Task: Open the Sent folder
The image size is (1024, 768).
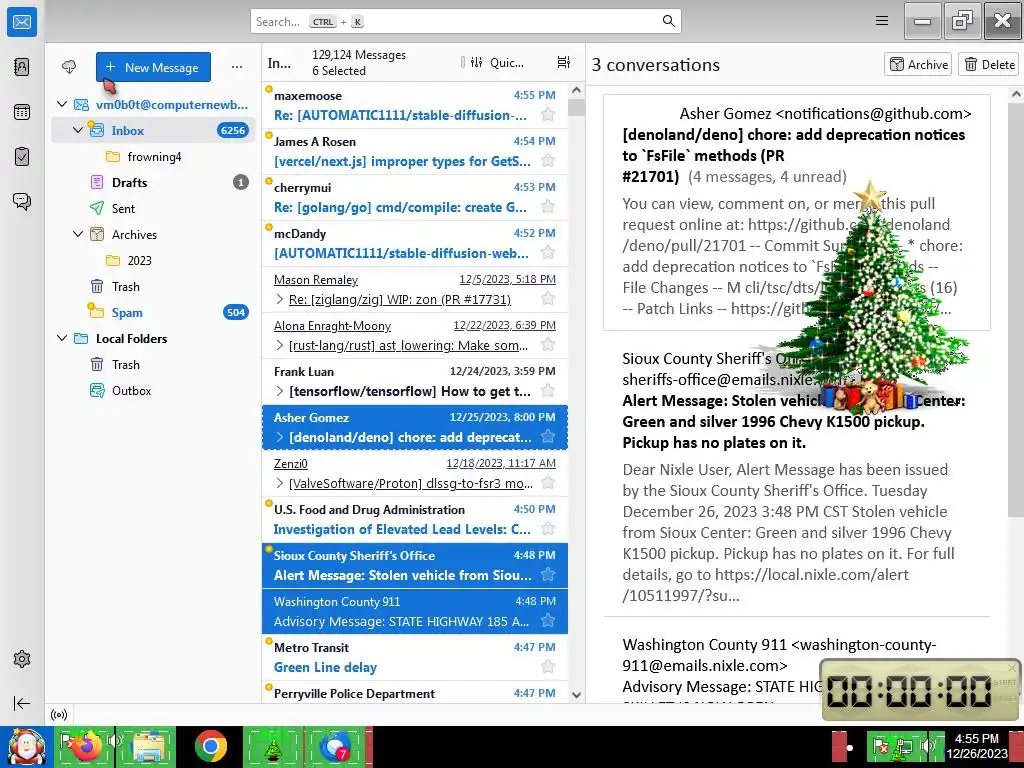Action: [x=153, y=208]
